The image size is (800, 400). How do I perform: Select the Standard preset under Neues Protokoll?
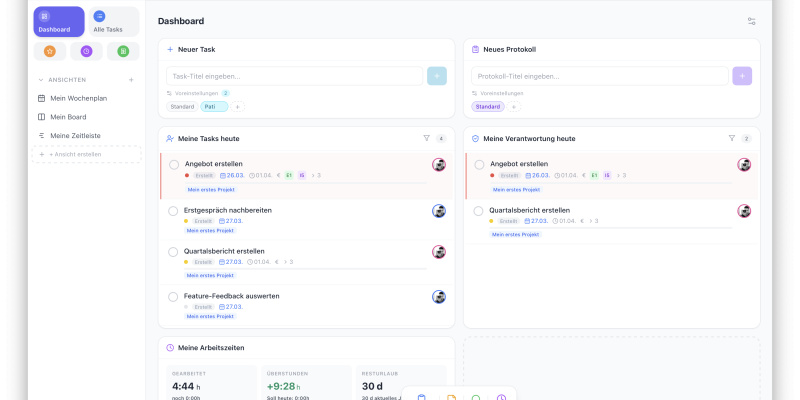pyautogui.click(x=488, y=107)
